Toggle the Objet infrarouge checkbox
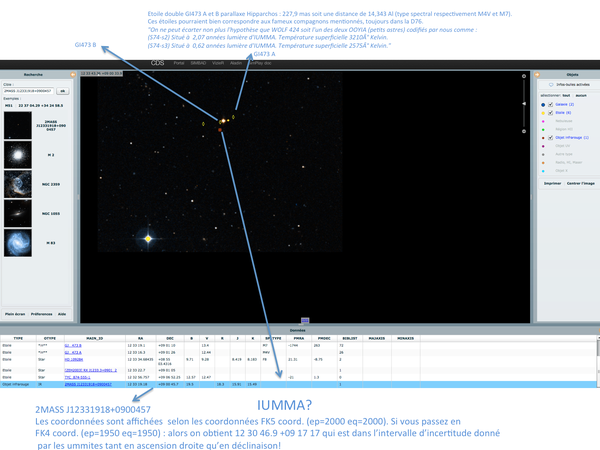This screenshot has width=600, height=450. click(x=550, y=138)
